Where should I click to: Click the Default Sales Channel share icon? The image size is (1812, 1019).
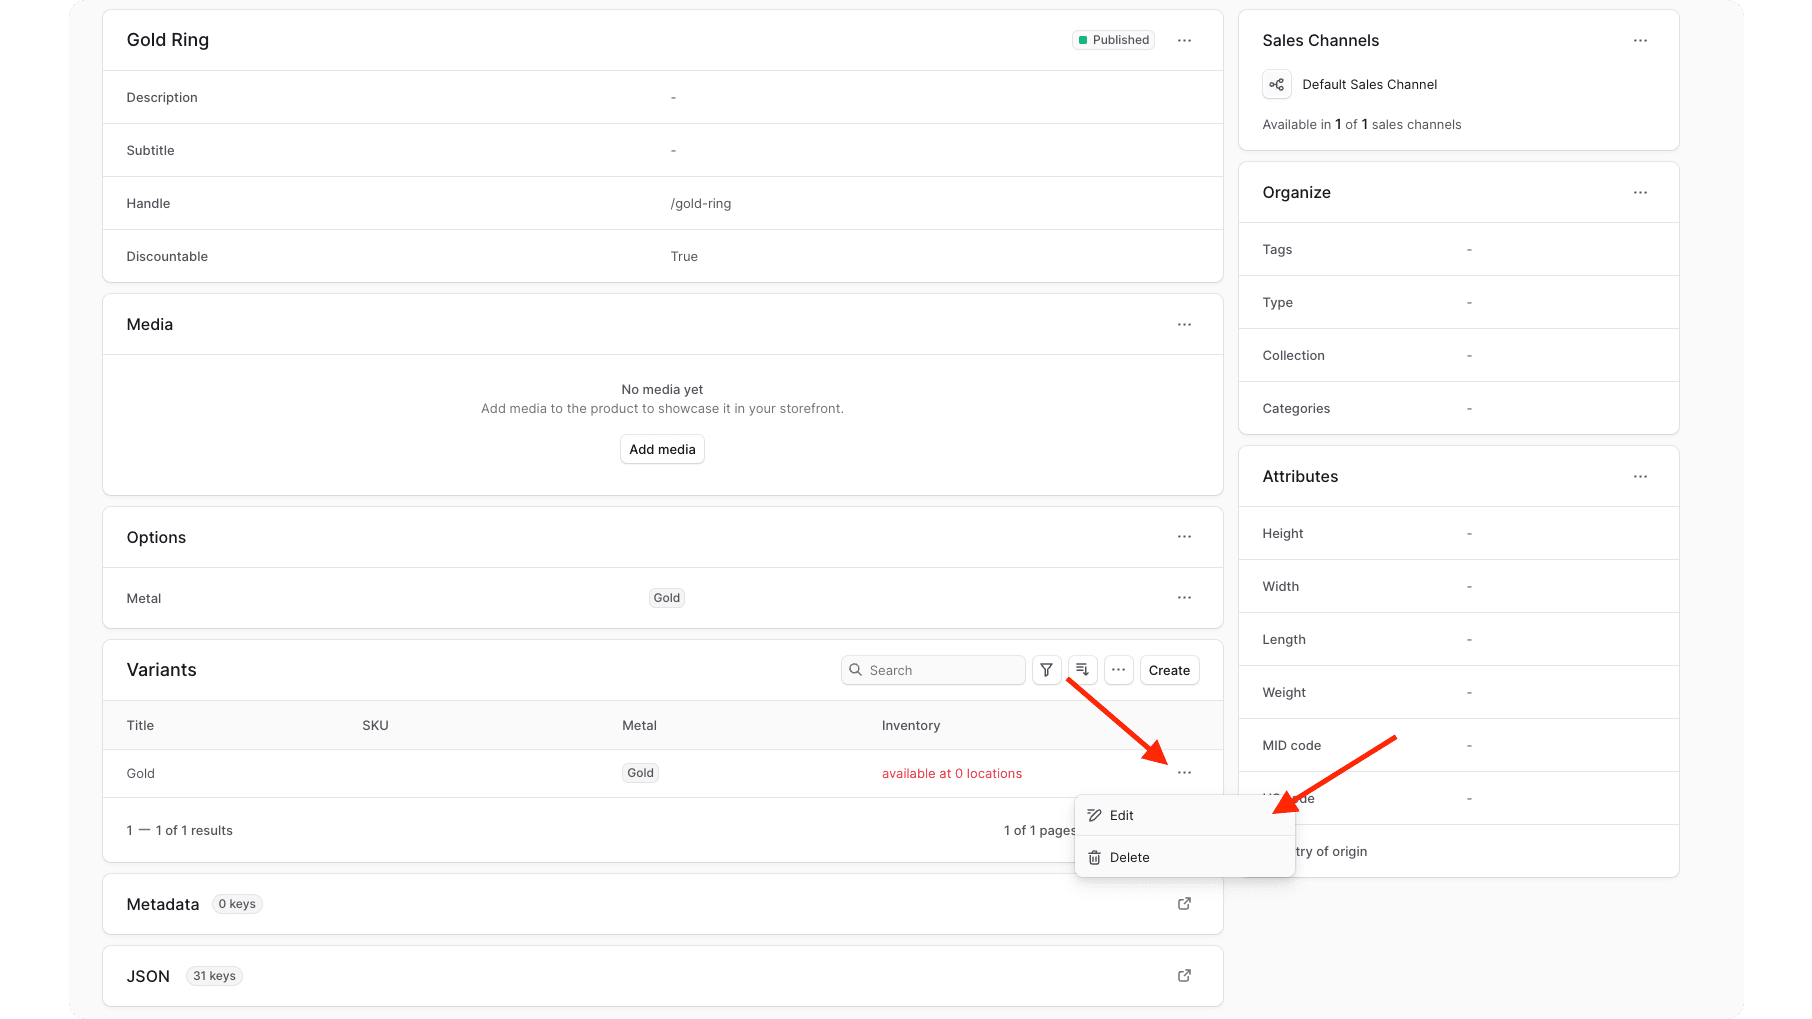pos(1277,84)
